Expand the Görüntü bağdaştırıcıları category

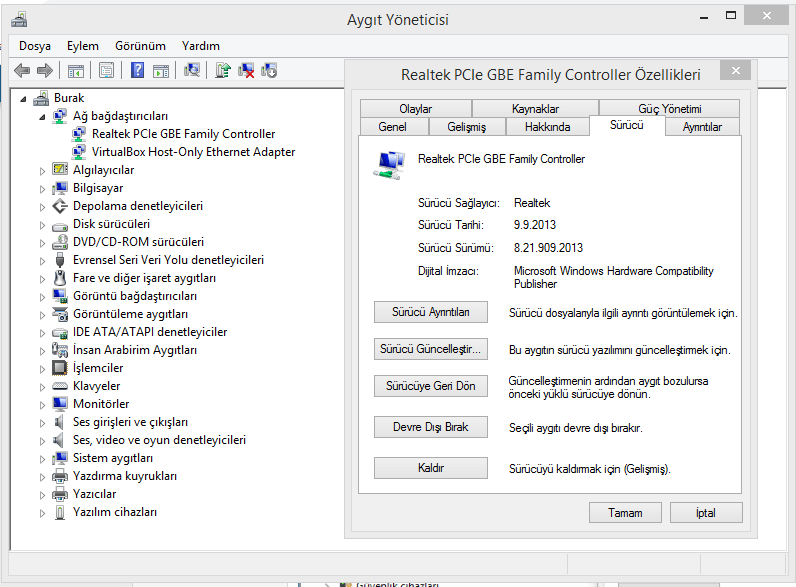(42, 297)
